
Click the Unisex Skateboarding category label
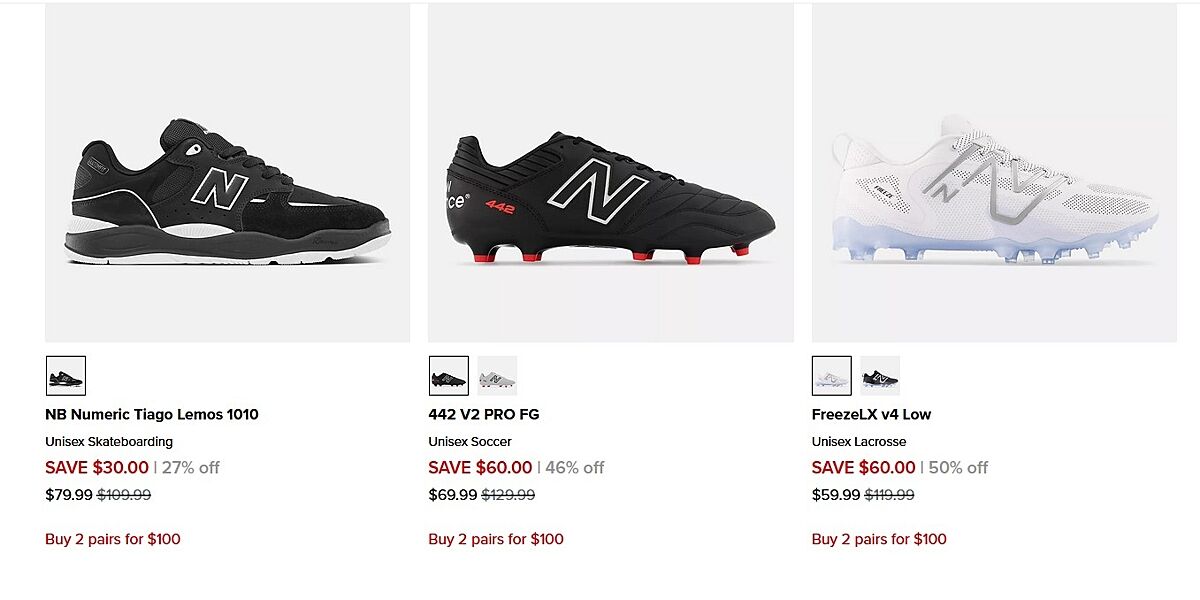109,441
